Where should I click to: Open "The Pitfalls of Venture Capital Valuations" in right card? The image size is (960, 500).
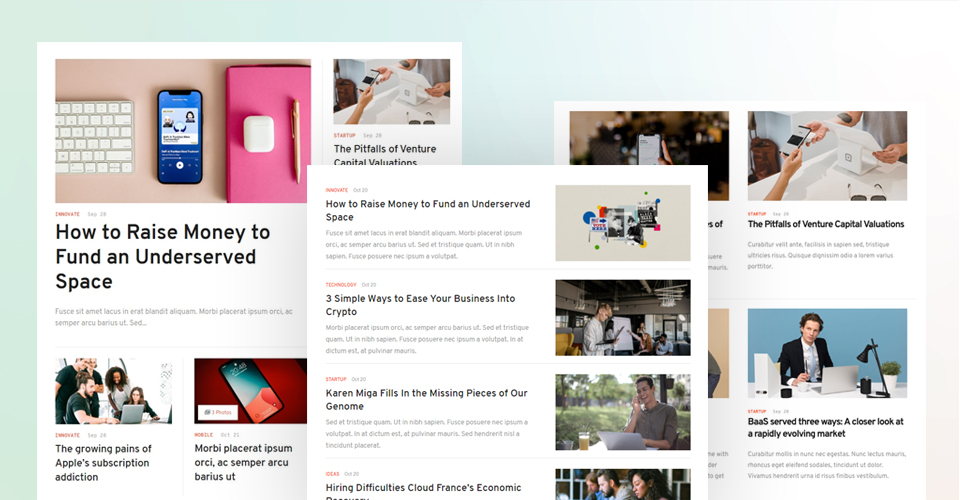pyautogui.click(x=826, y=224)
